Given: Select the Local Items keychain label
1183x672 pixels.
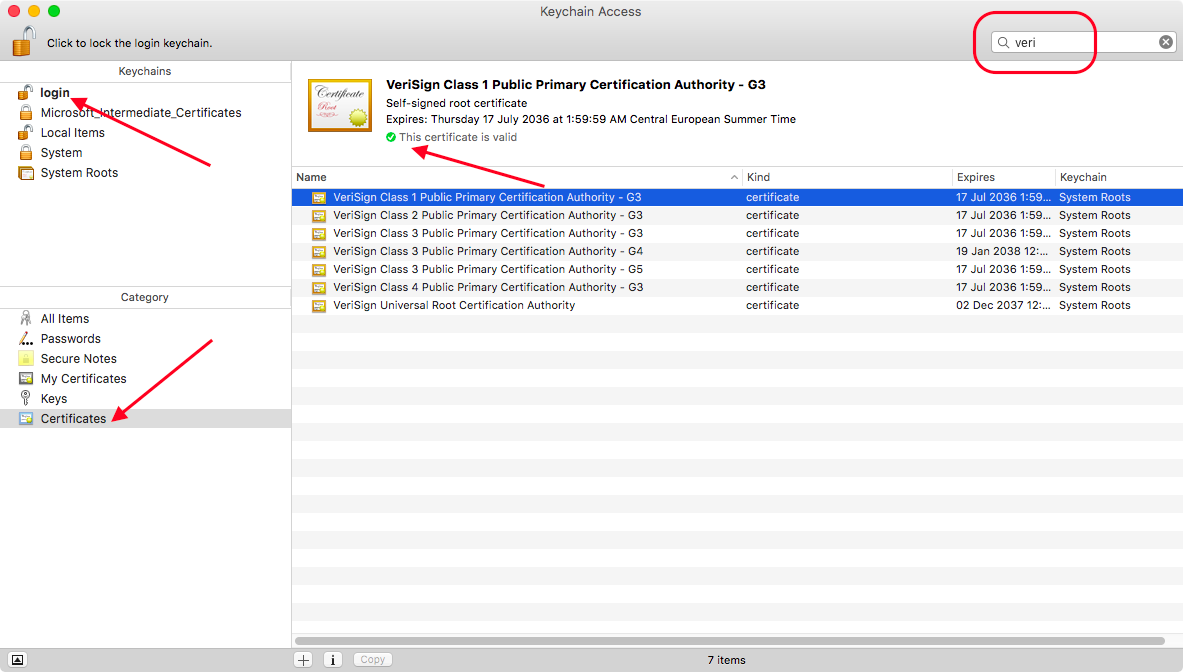Looking at the screenshot, I should 72,133.
